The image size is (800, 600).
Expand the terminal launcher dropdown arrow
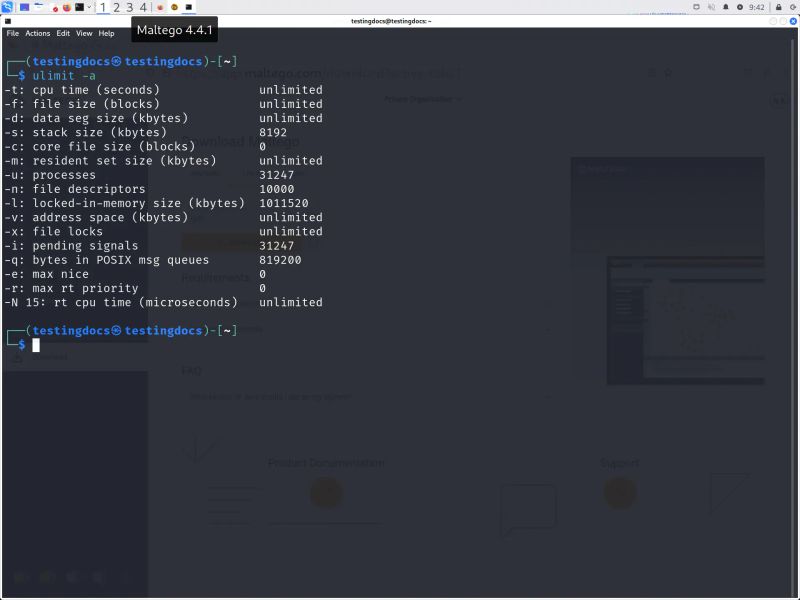click(x=89, y=5)
